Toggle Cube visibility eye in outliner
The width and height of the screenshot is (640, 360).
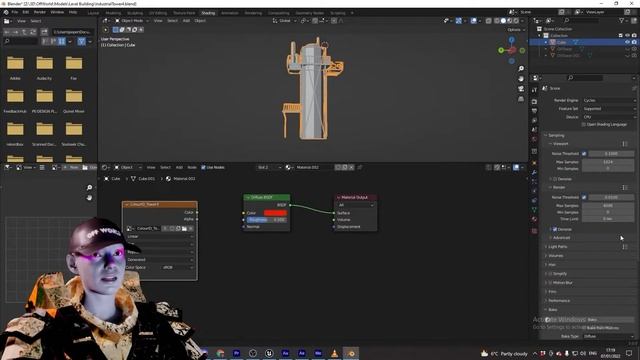[x=627, y=42]
